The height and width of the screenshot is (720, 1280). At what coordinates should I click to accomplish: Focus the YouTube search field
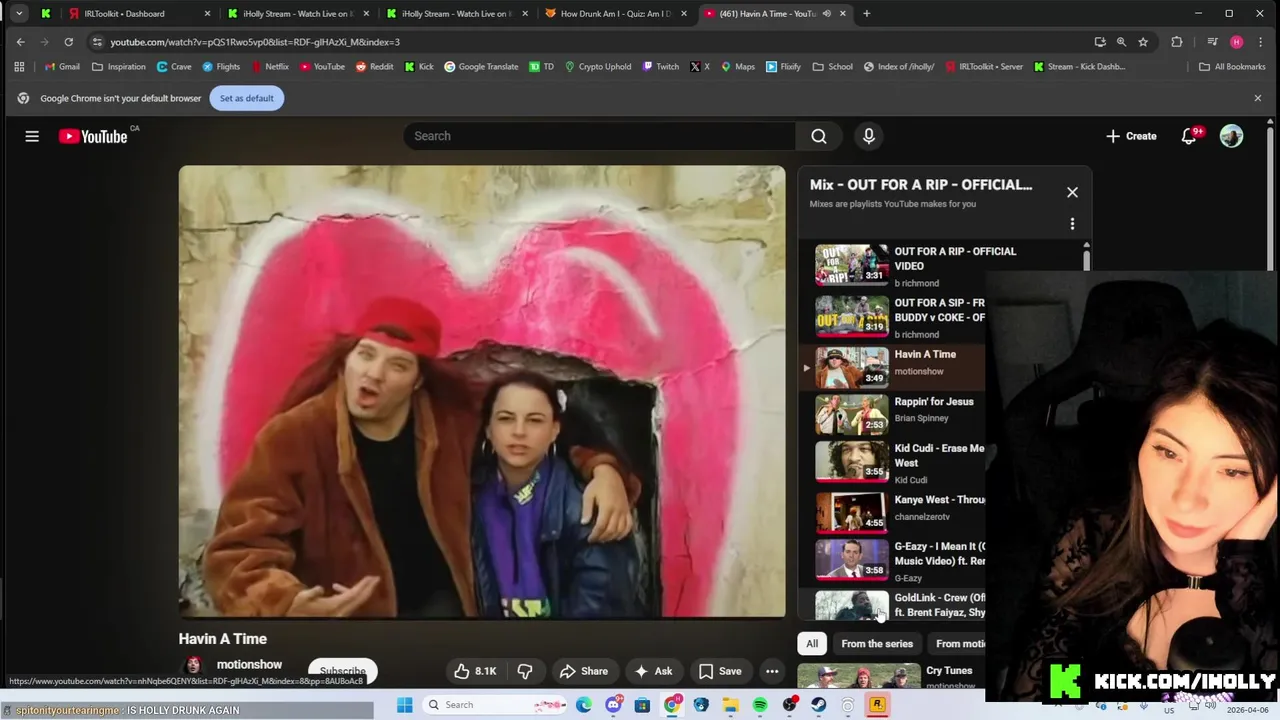(600, 136)
